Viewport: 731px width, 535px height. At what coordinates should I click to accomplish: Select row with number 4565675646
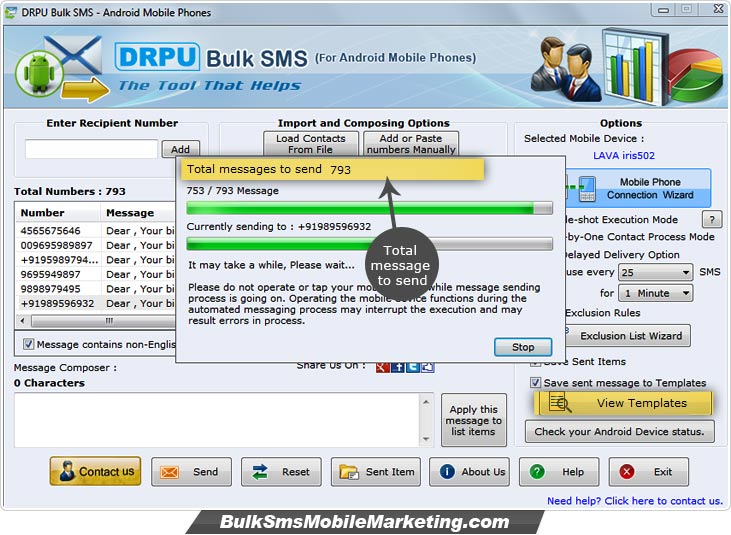[x=96, y=231]
